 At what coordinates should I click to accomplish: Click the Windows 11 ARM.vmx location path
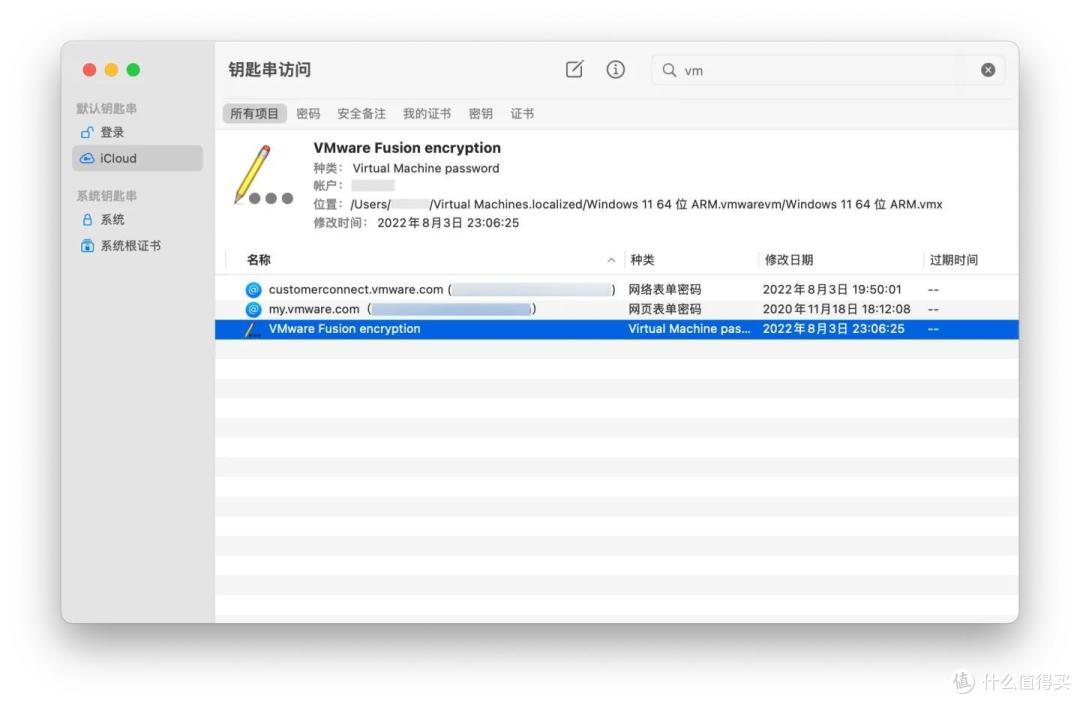(646, 205)
